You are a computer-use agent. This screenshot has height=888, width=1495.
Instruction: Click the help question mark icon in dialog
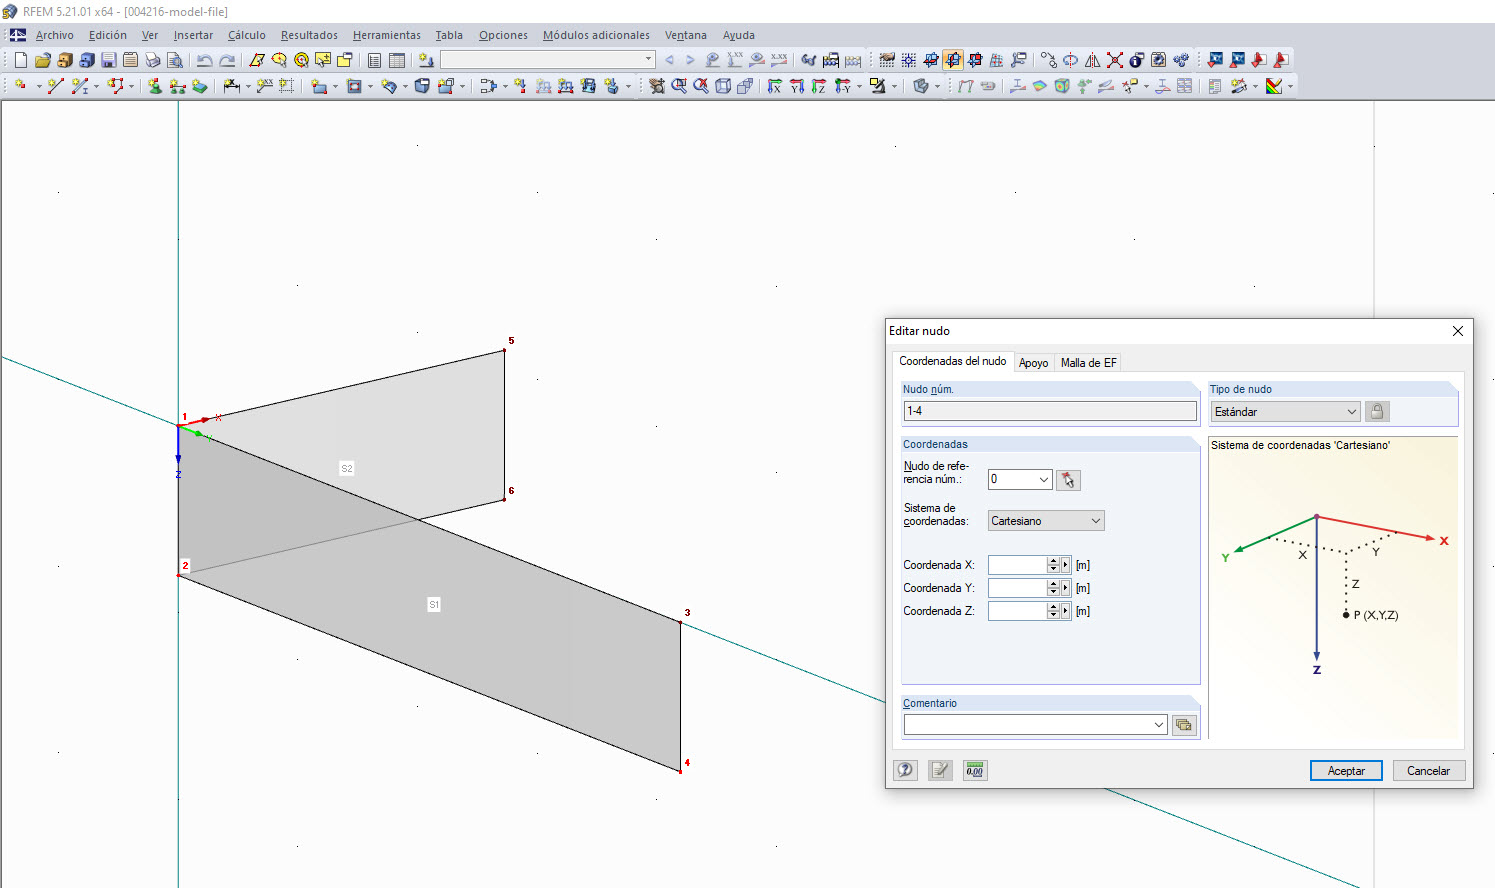coord(905,770)
